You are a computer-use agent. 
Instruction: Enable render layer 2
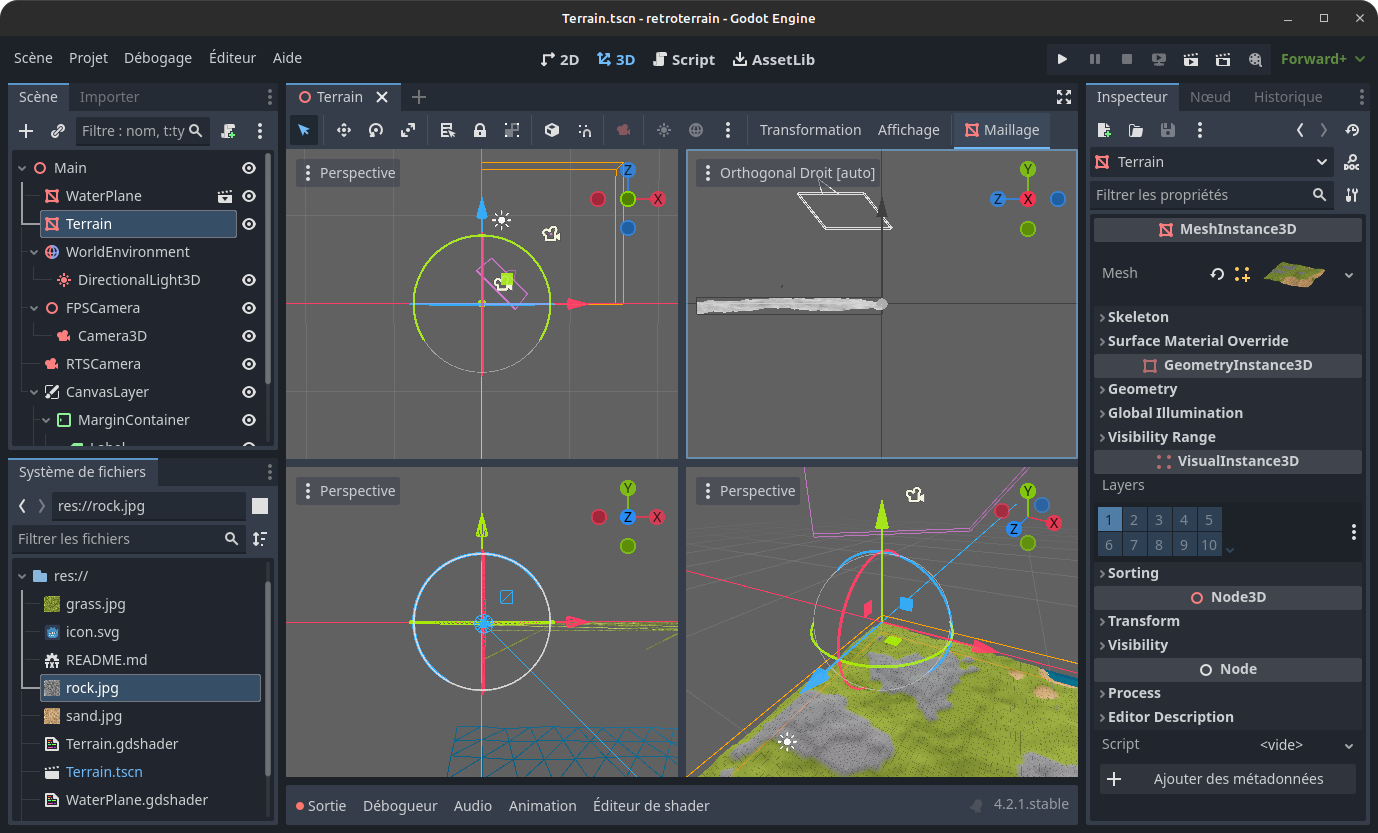coord(1134,520)
